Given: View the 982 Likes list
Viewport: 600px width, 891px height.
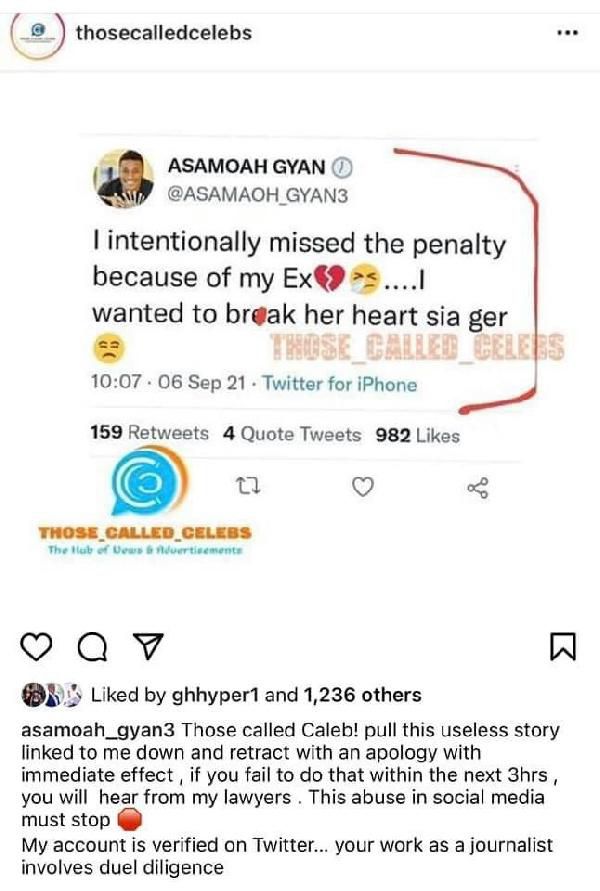Looking at the screenshot, I should [418, 435].
